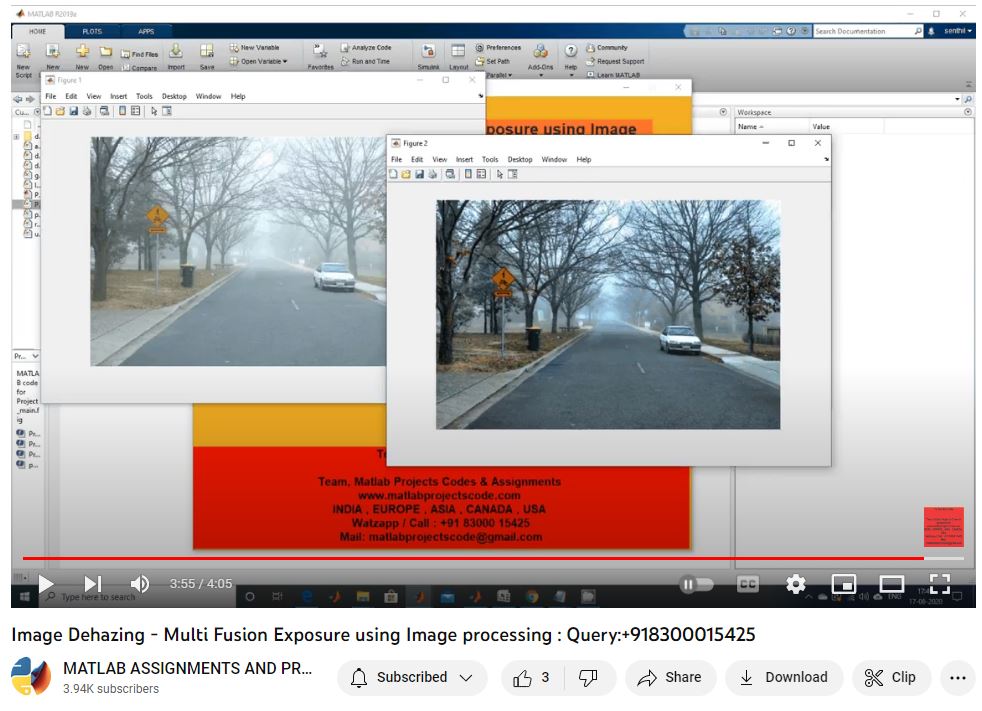
Task: Click New Figure icon in Figure 1
Action: (x=48, y=111)
